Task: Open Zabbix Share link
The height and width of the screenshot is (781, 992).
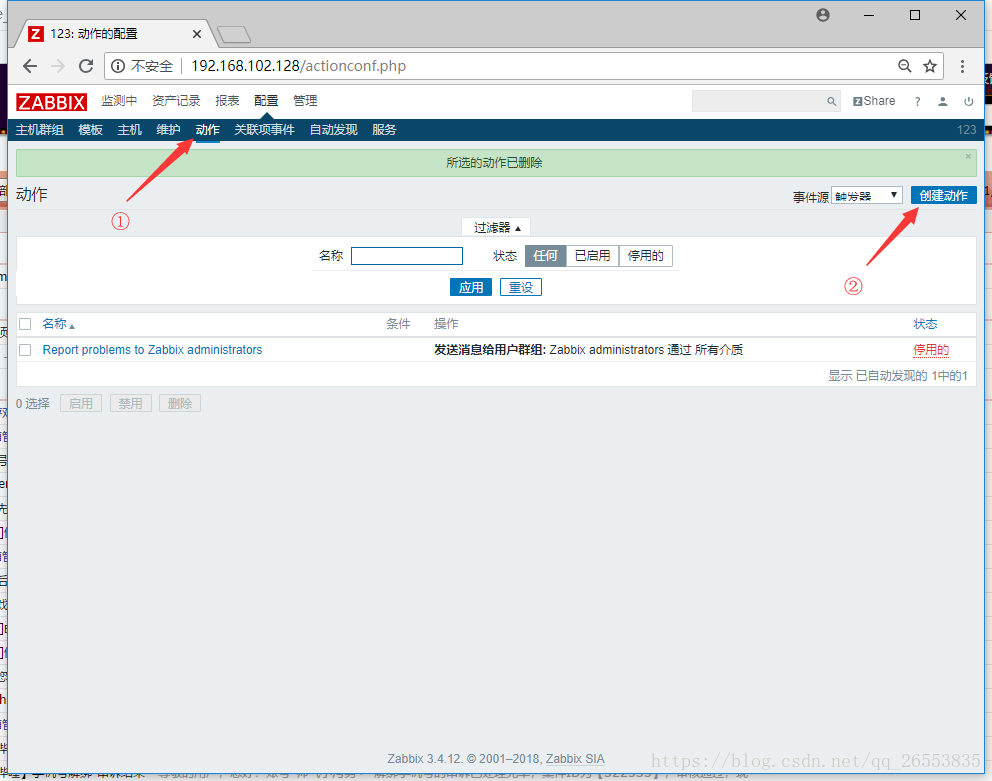Action: point(874,101)
